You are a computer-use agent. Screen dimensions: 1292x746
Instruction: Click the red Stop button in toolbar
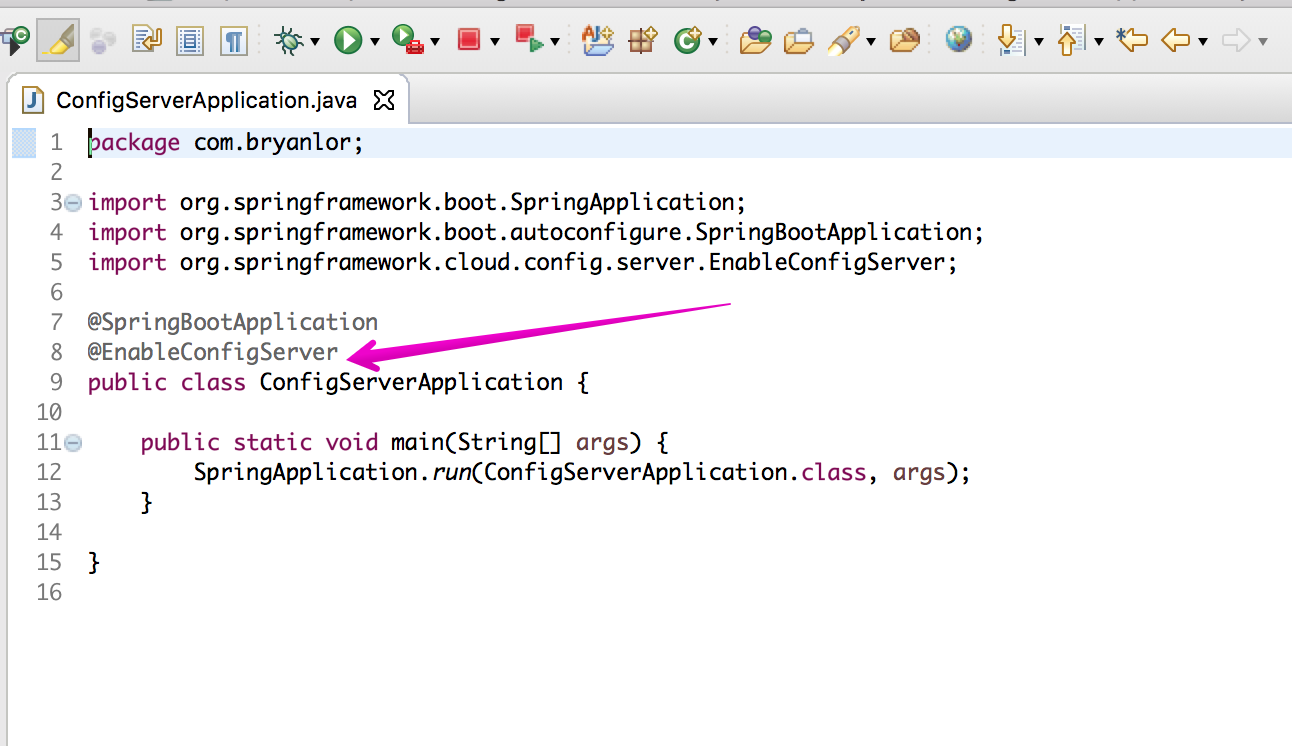click(x=468, y=40)
